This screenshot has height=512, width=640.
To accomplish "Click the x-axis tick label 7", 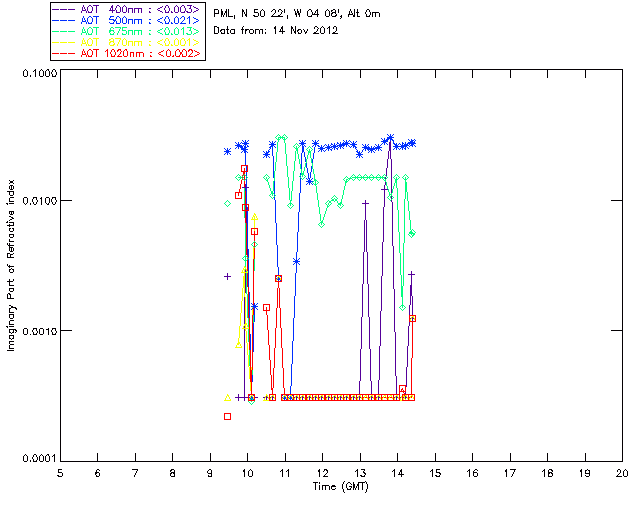I will click(x=135, y=473).
